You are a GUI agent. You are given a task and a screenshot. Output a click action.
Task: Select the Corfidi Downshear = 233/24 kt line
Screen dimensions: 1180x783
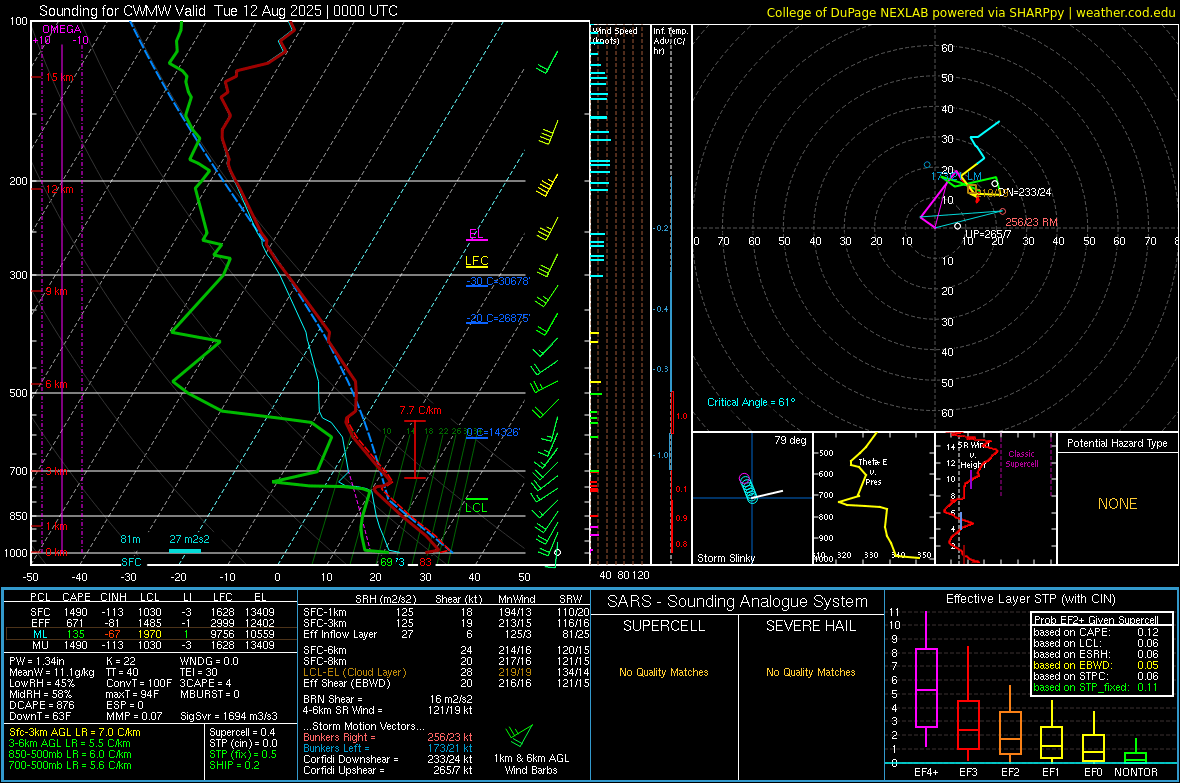click(x=387, y=760)
